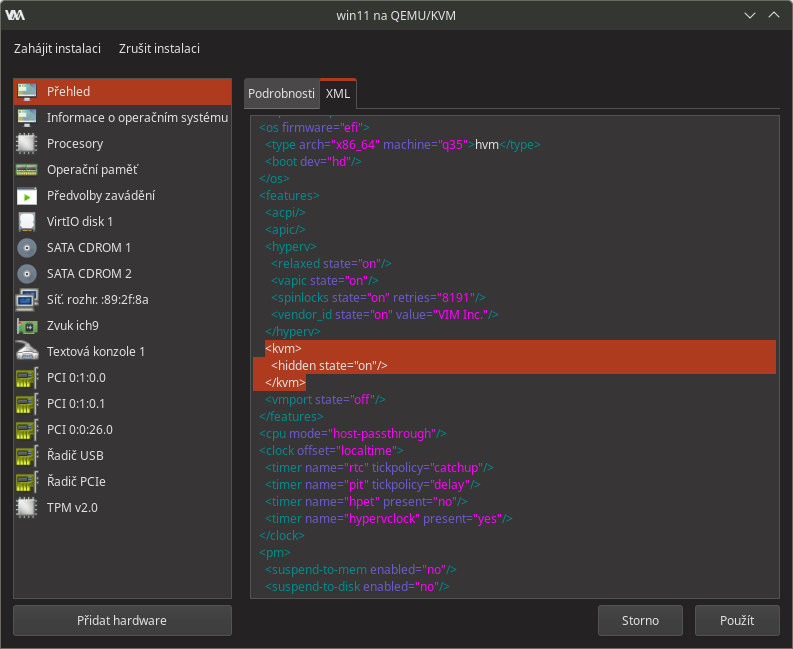This screenshot has width=793, height=649.
Task: Click the PCI 0:1:0.1 card icon
Action: [x=27, y=404]
